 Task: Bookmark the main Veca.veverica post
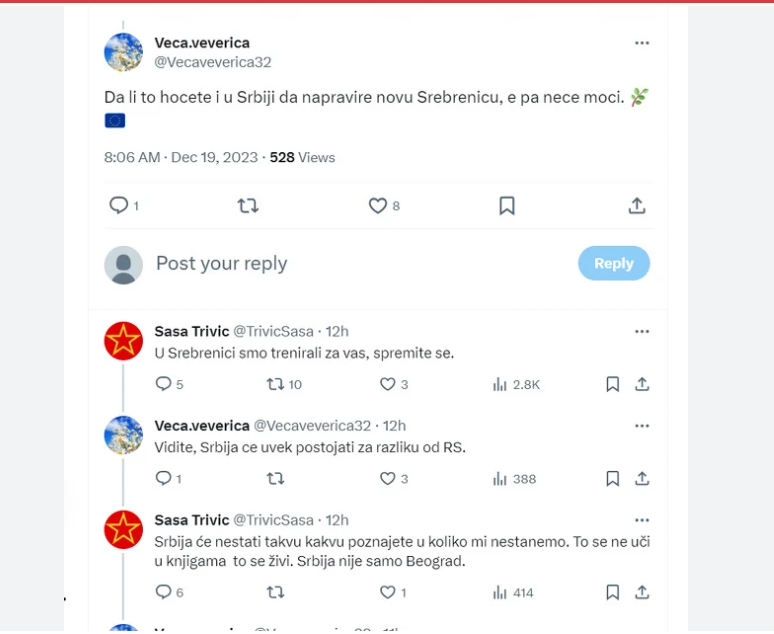click(507, 206)
